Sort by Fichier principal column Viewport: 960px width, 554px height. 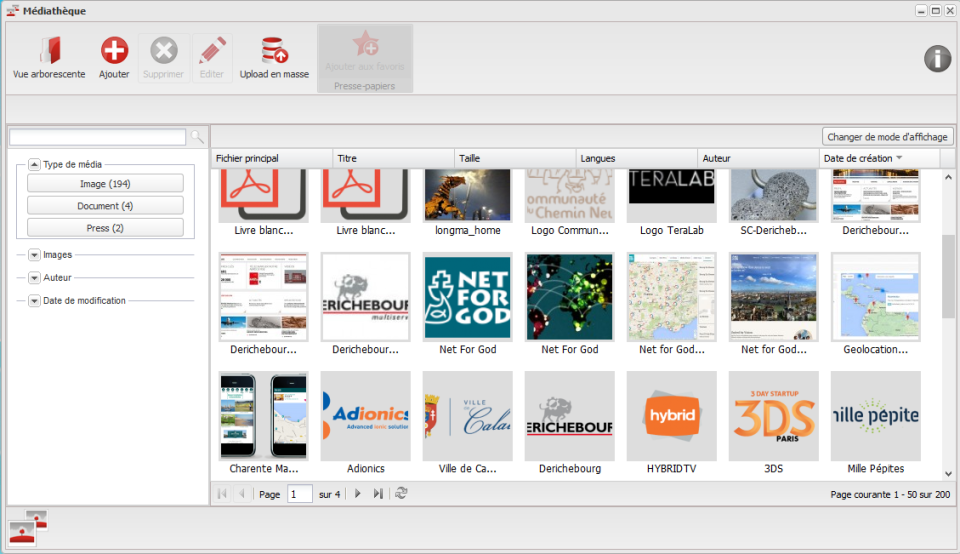pos(272,158)
